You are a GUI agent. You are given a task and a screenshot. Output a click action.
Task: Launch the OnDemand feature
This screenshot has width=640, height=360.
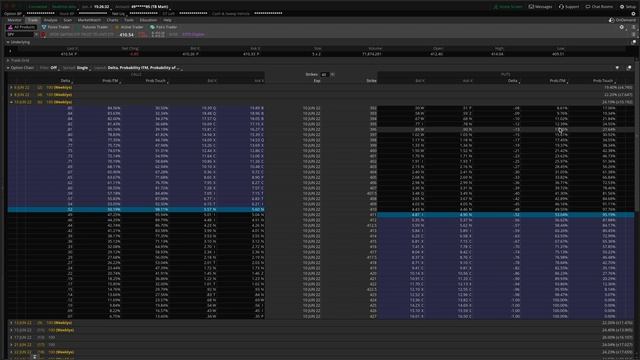coord(622,20)
